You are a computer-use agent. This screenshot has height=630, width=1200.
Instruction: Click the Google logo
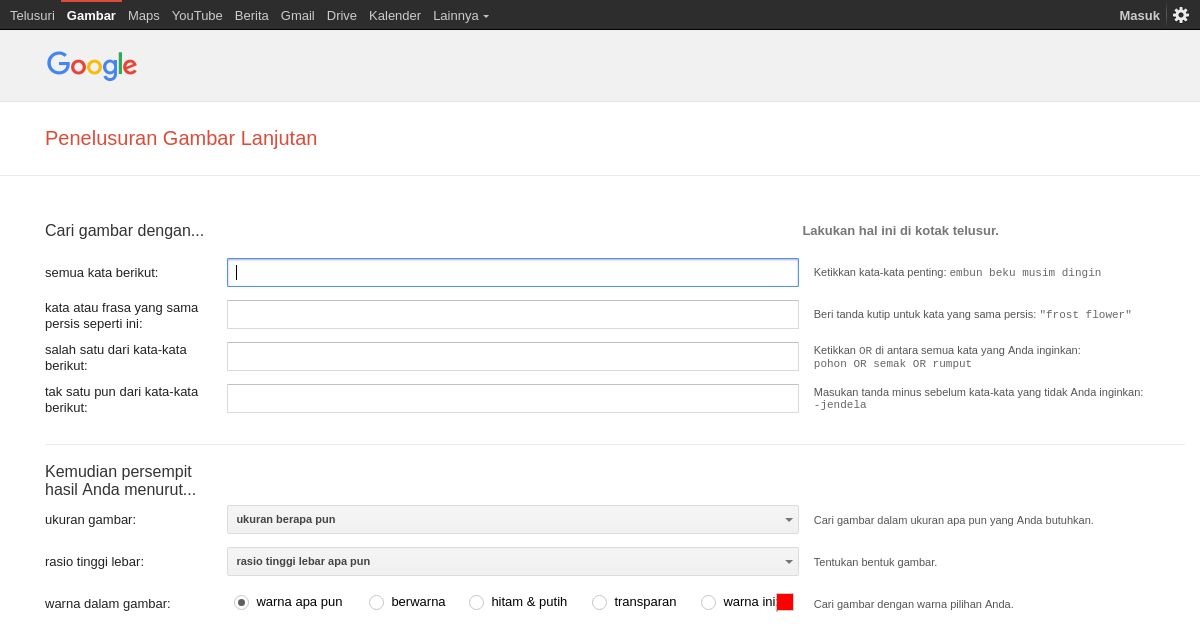pos(92,66)
